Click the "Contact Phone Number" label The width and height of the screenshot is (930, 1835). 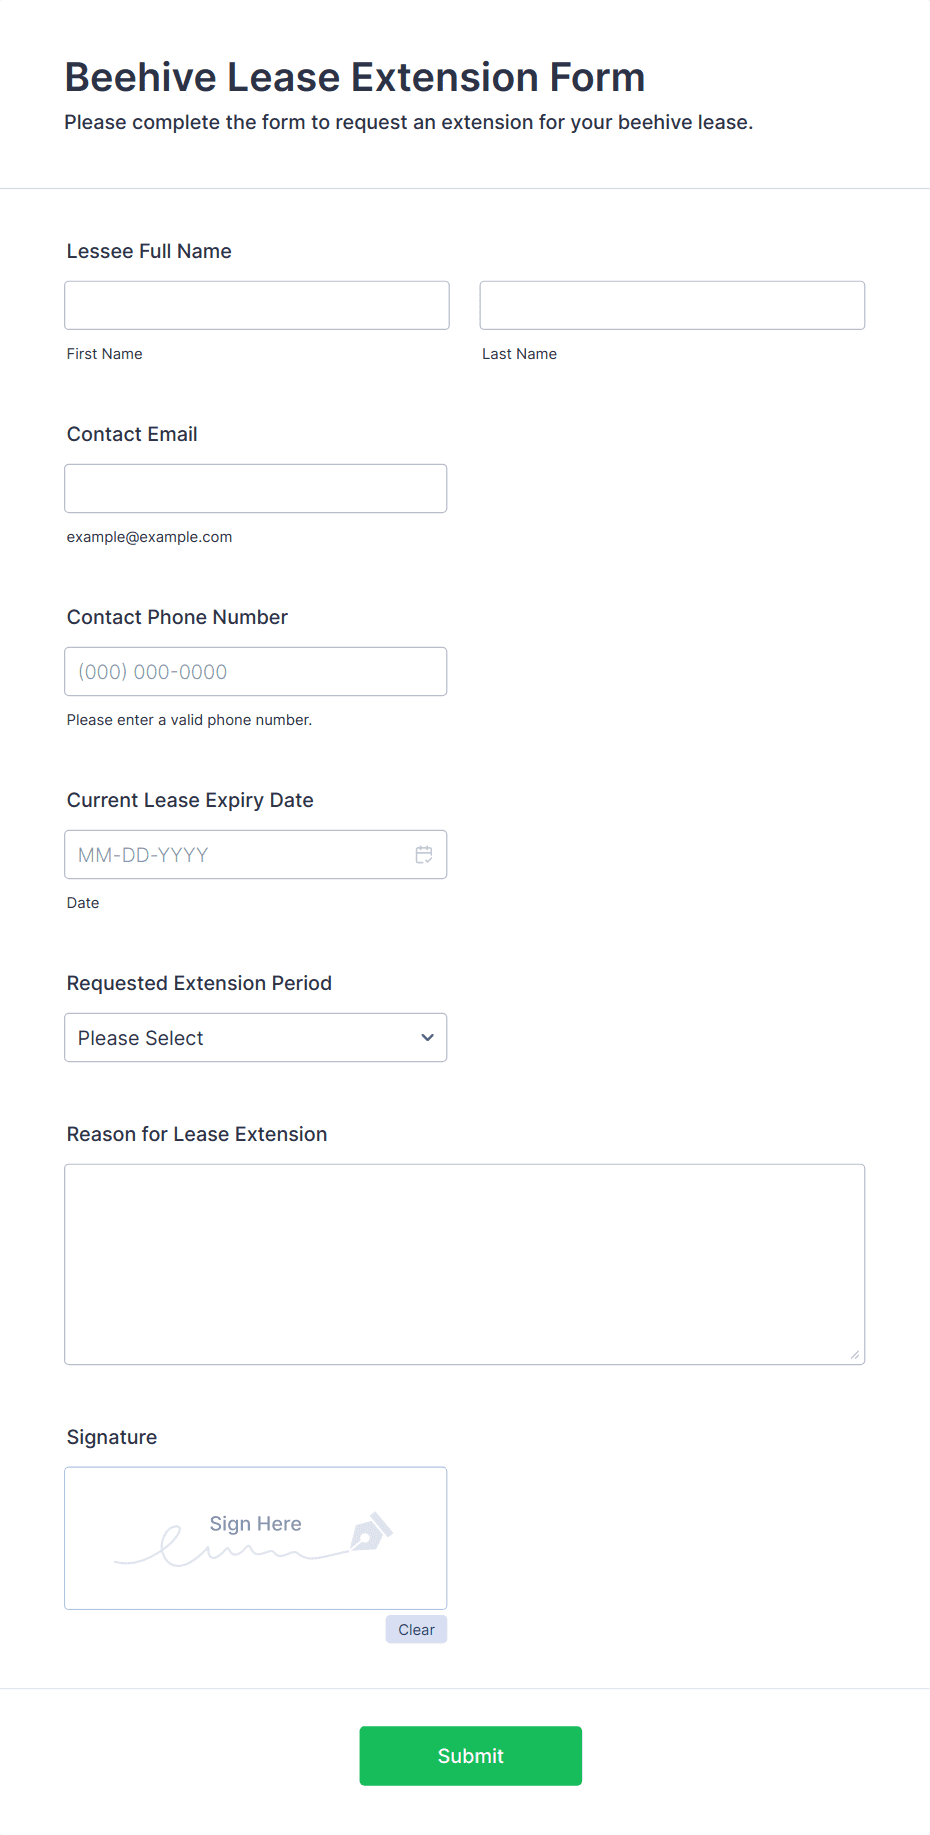[x=177, y=617]
